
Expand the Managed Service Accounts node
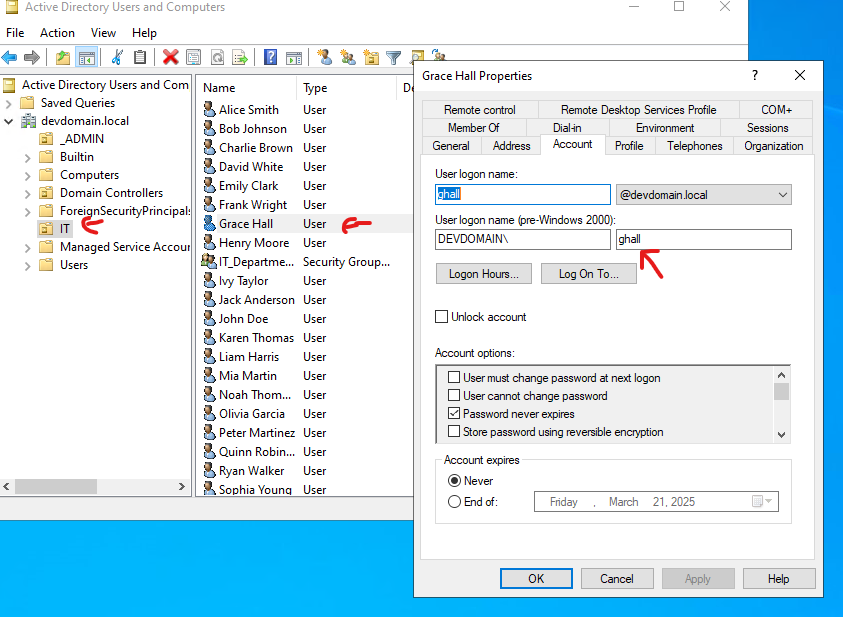coord(27,248)
